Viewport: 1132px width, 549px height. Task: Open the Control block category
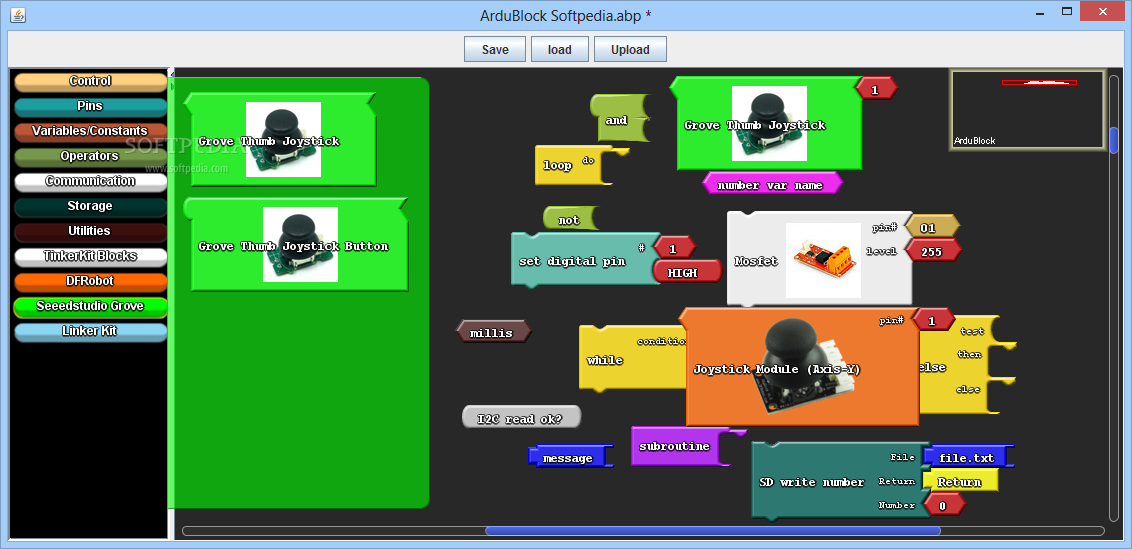pos(90,82)
